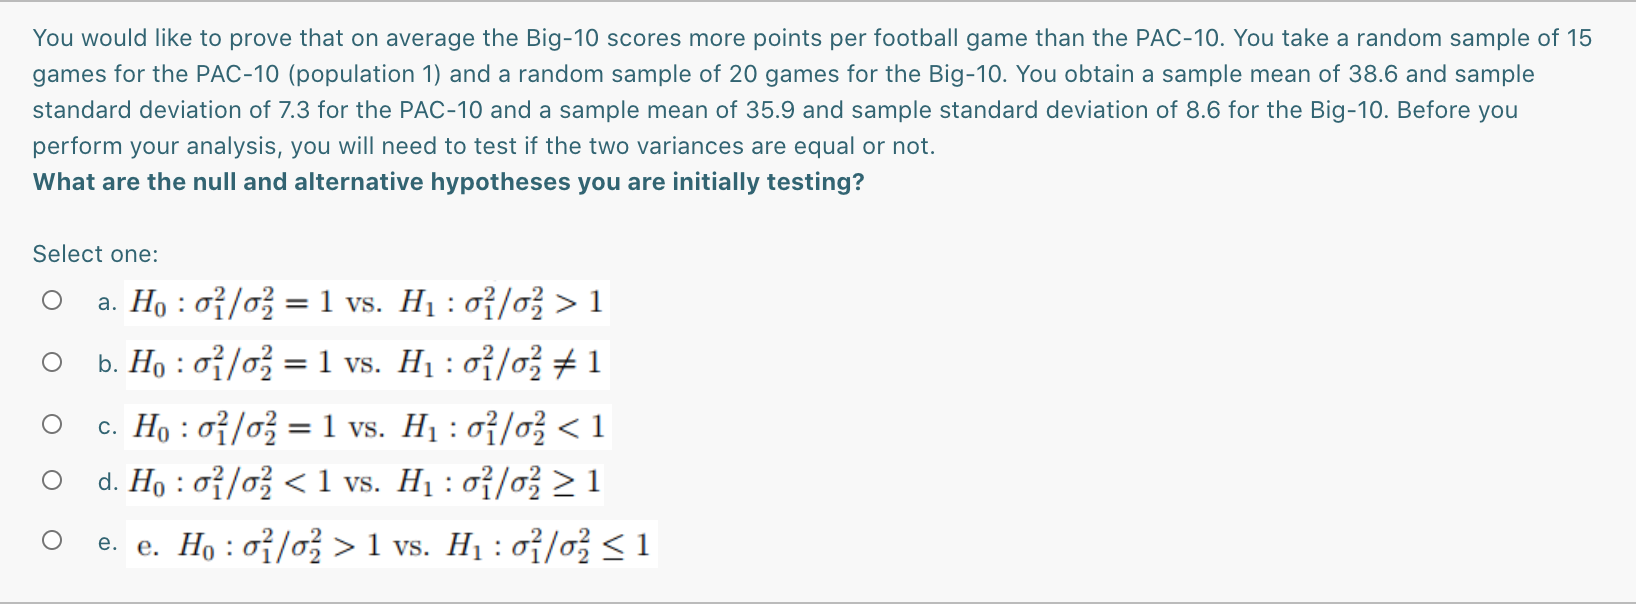Click the first 'e.' letter label
Screen dimensions: 1636x606
(x=108, y=543)
